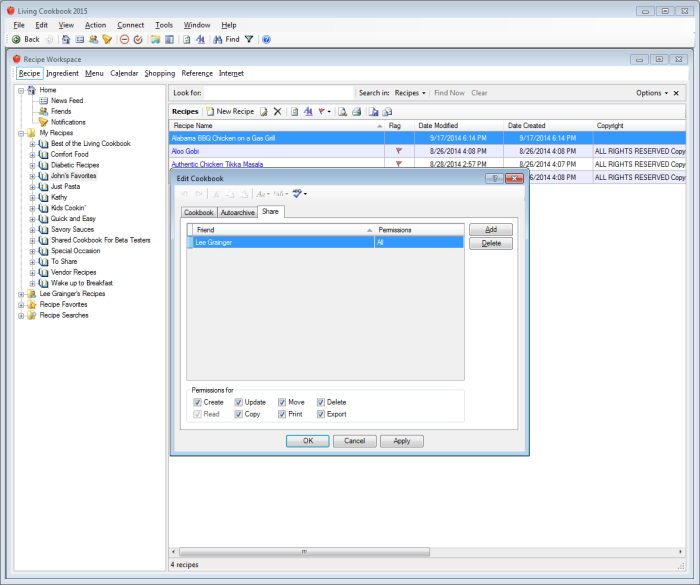Toggle the Delete permission checkbox
This screenshot has height=585, width=700.
(321, 402)
